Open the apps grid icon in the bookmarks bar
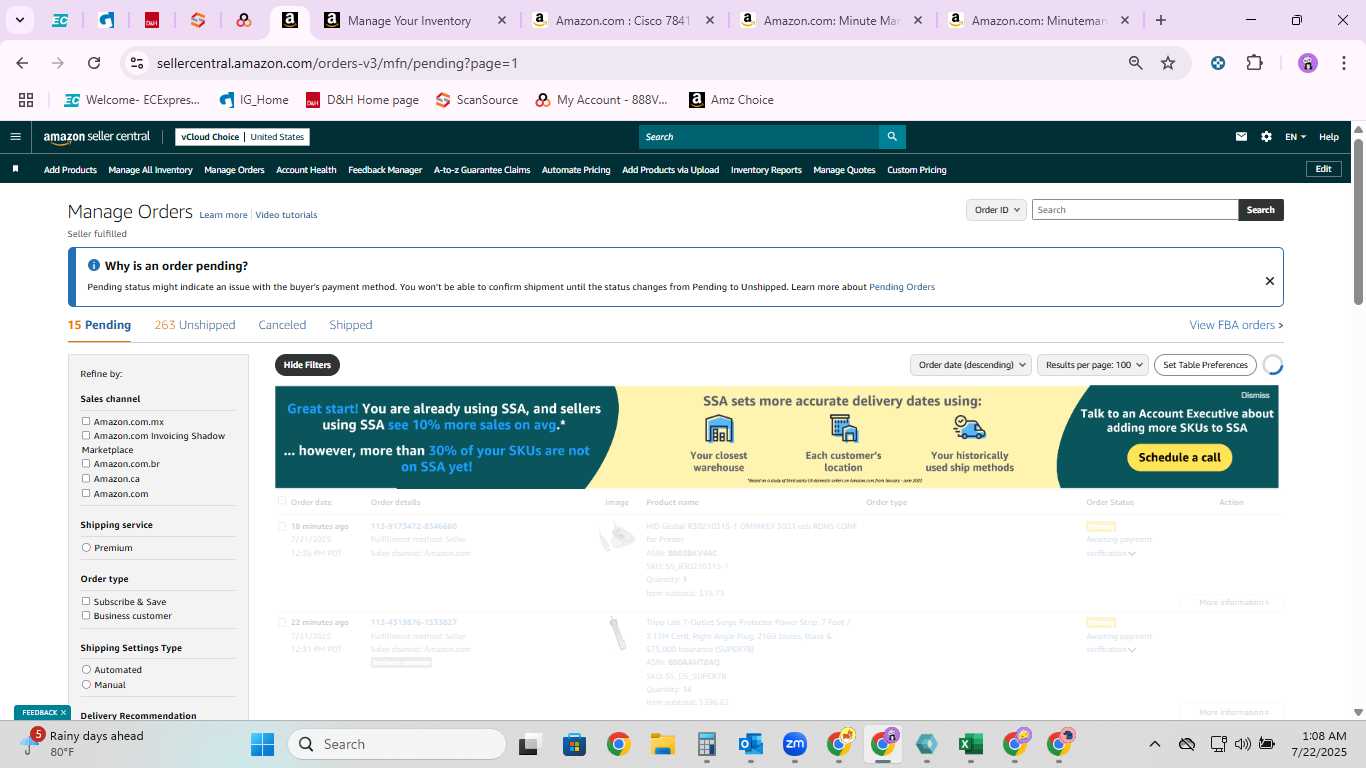 click(x=26, y=100)
